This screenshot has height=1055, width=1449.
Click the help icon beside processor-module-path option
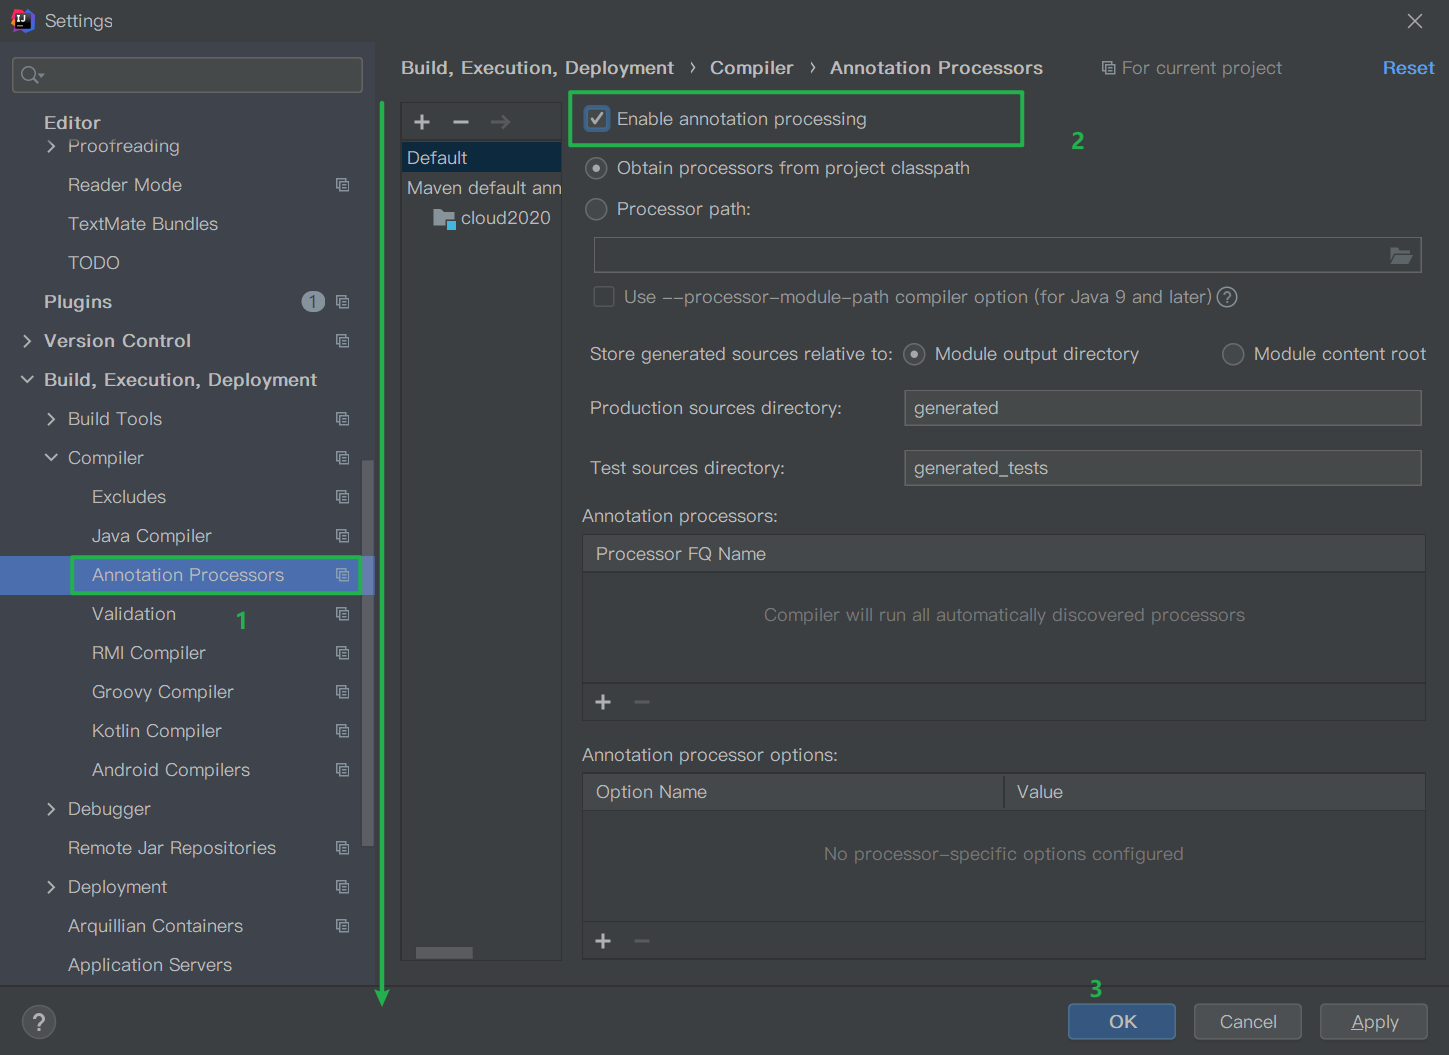click(x=1227, y=297)
